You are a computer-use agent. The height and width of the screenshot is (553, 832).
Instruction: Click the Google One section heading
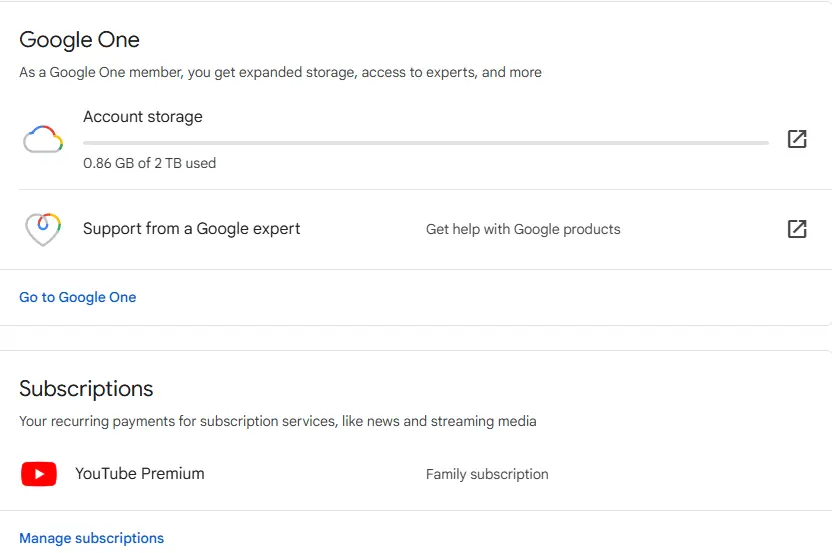(x=80, y=40)
